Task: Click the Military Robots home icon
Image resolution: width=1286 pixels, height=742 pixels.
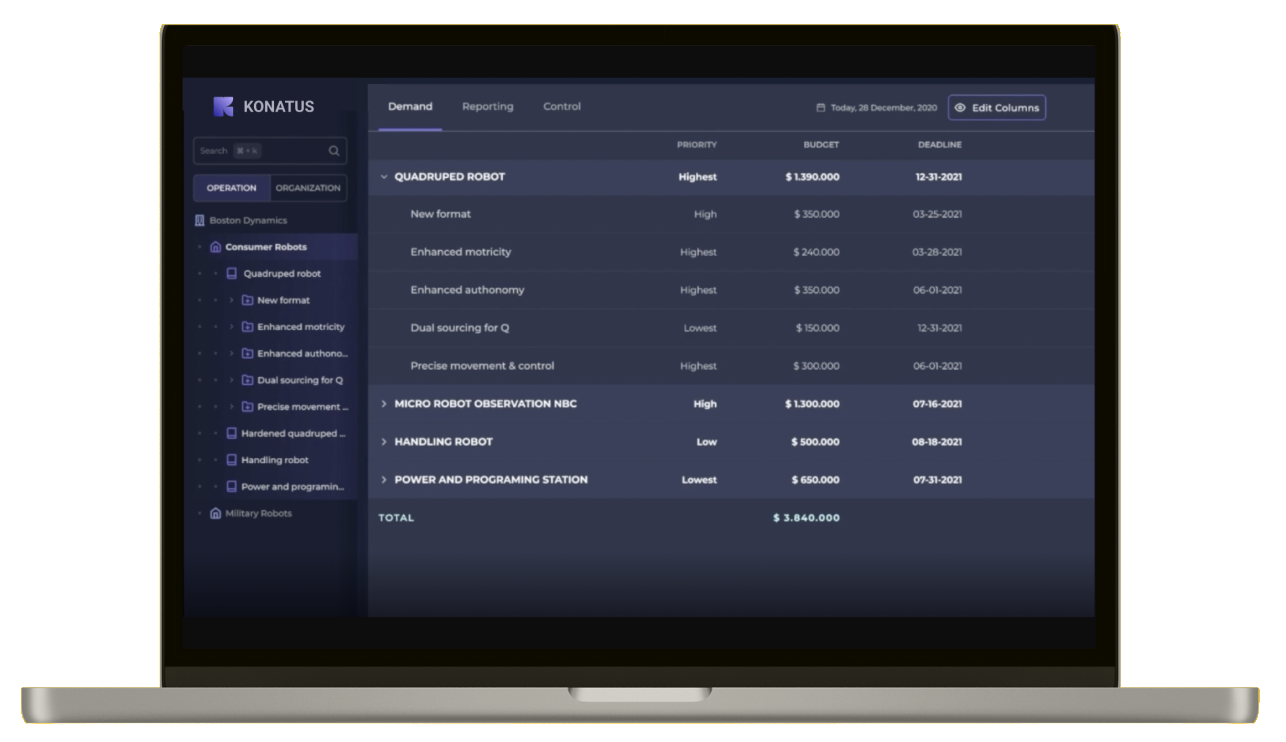Action: (215, 514)
